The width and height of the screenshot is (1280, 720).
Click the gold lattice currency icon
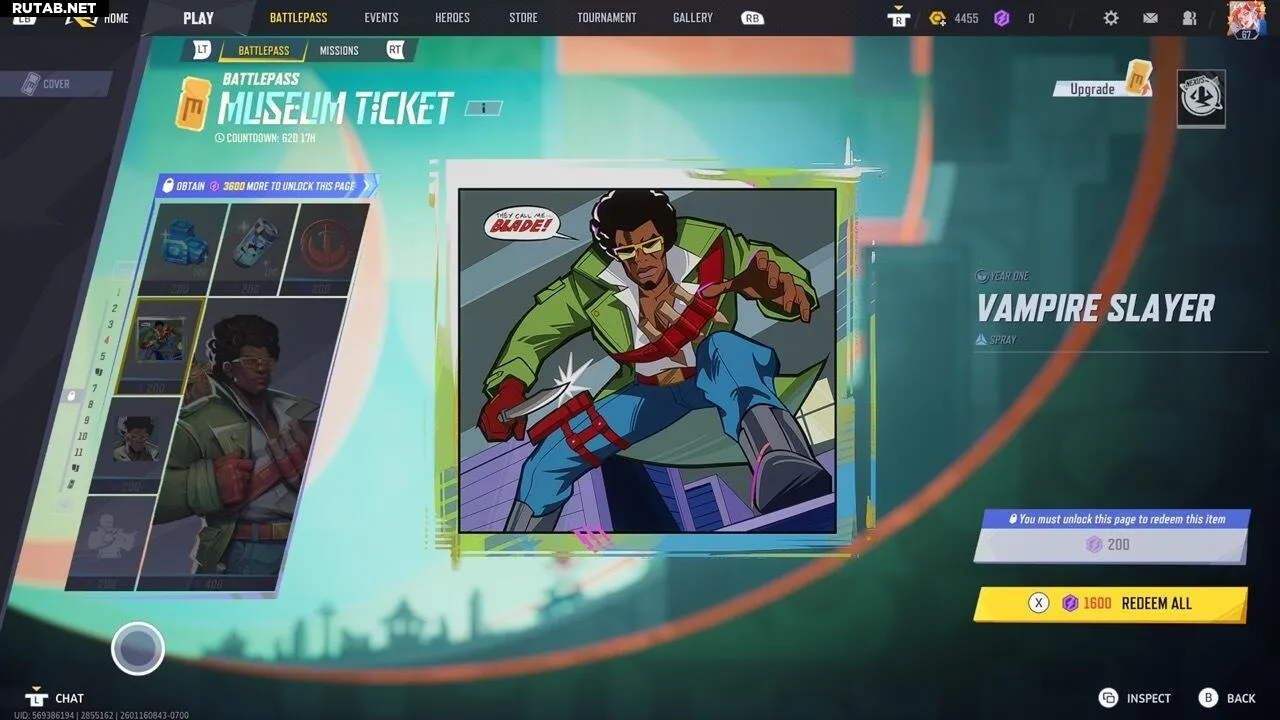tap(937, 18)
